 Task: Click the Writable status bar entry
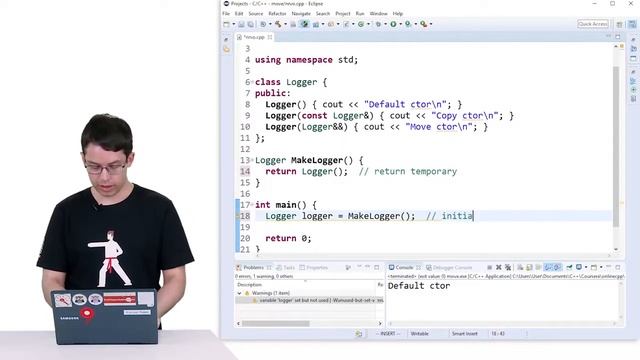tap(420, 333)
